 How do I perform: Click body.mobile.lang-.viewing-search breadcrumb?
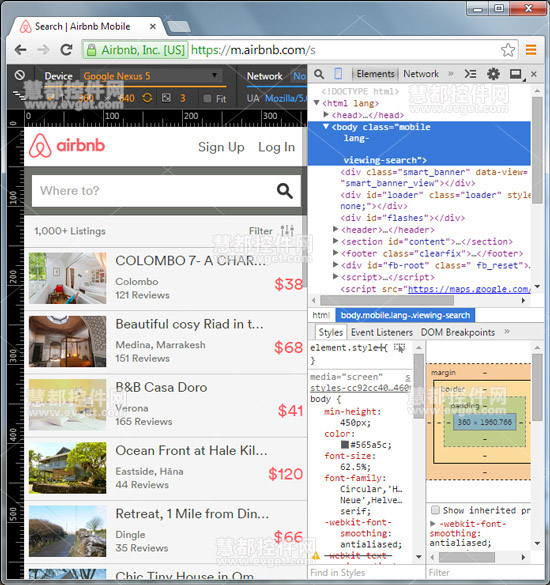coord(405,315)
